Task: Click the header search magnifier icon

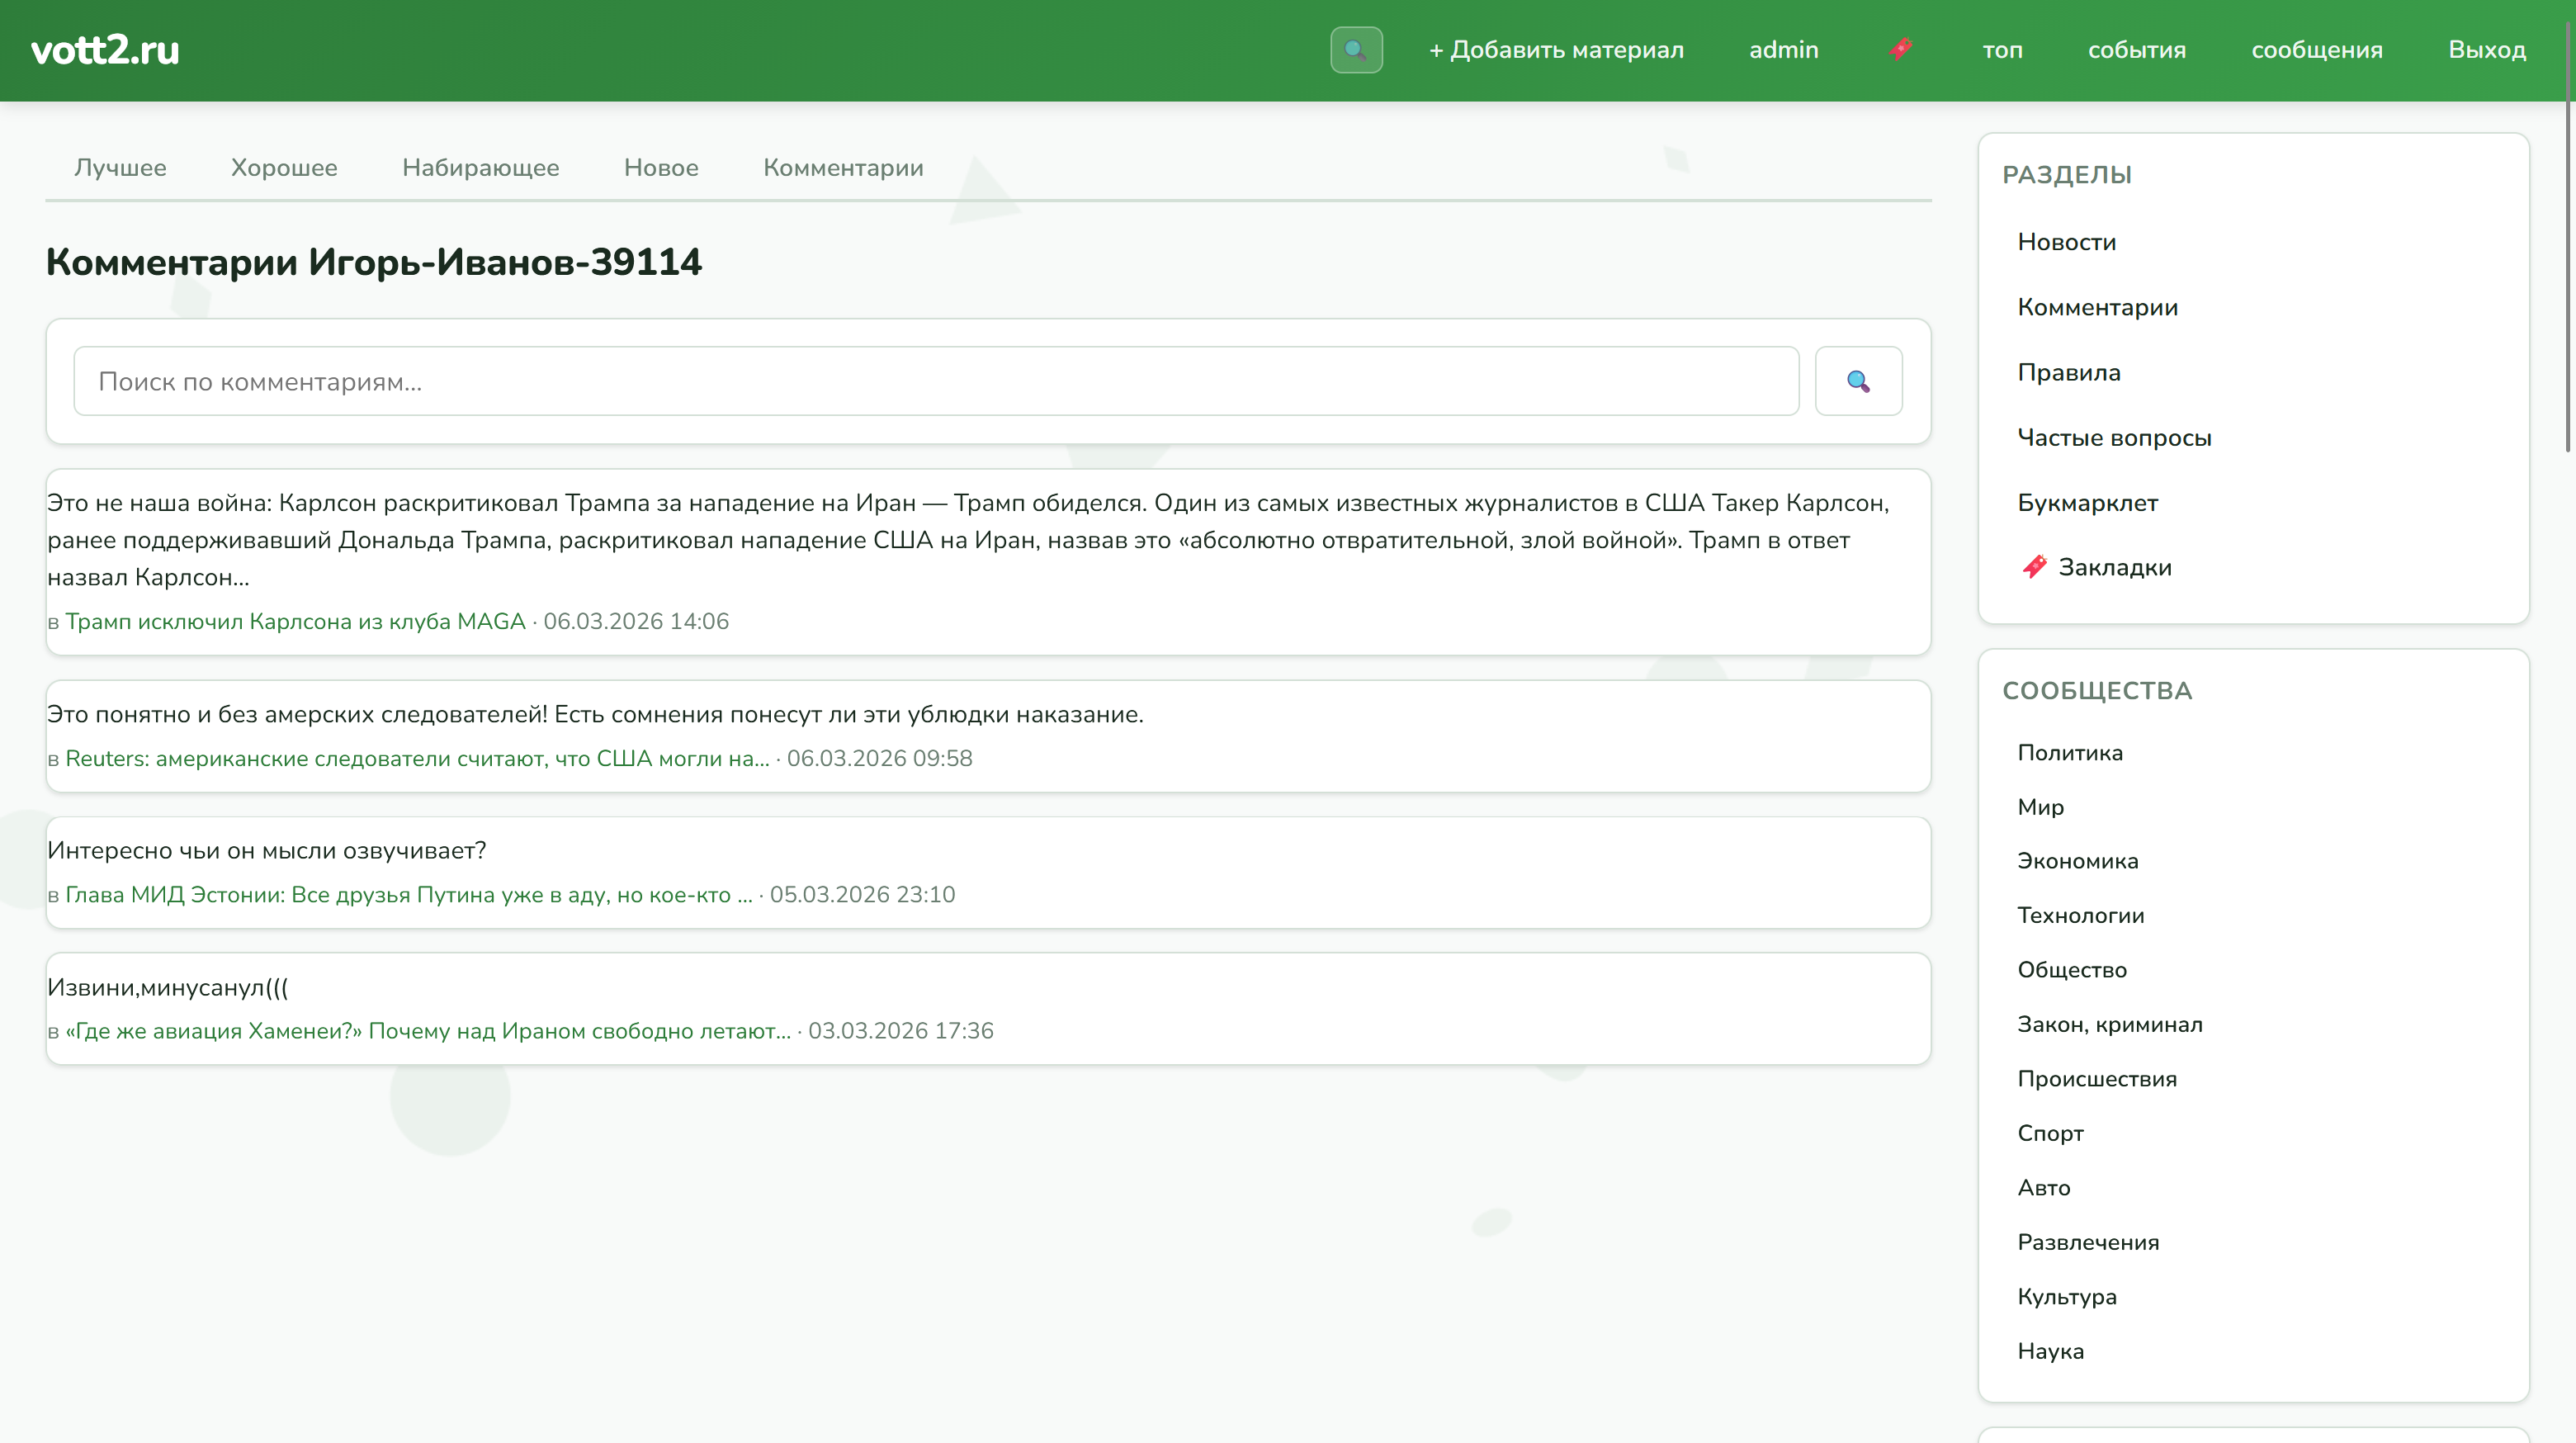Action: (x=1356, y=50)
